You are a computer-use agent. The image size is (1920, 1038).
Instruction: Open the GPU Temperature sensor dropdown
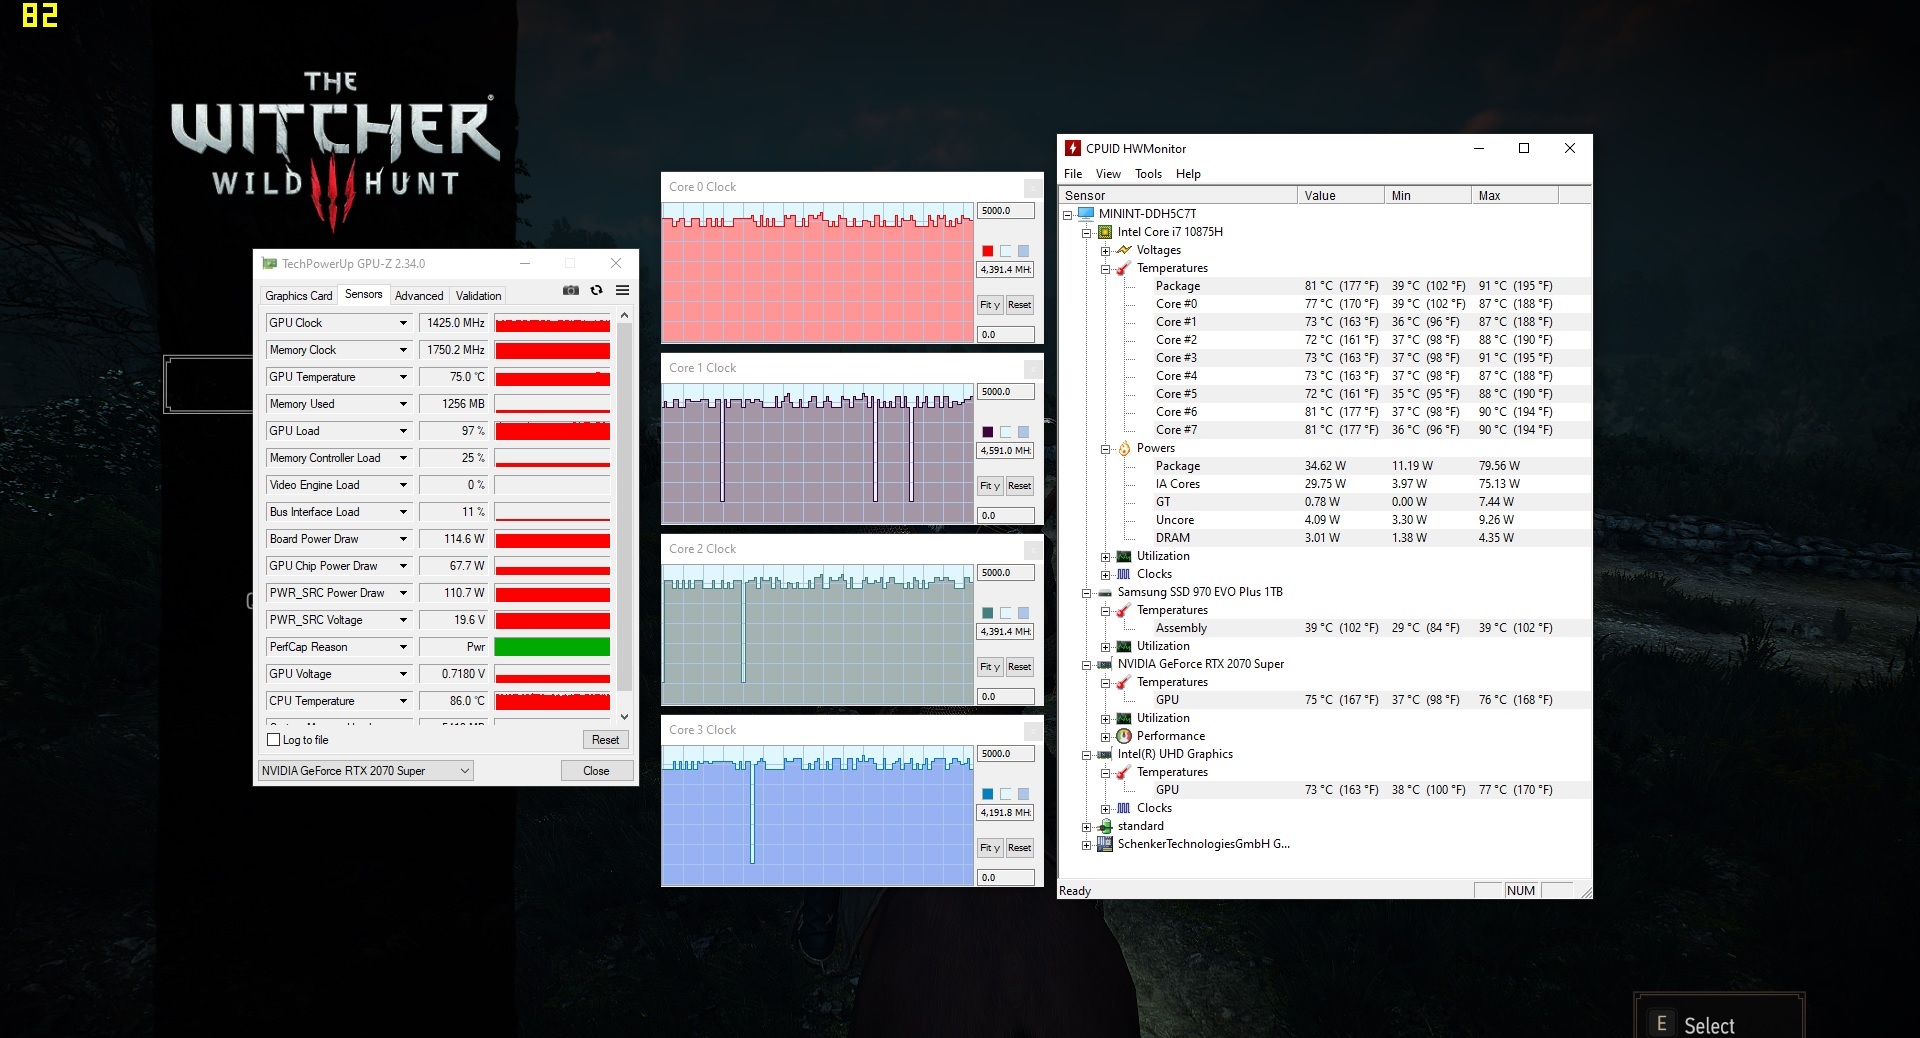click(403, 377)
